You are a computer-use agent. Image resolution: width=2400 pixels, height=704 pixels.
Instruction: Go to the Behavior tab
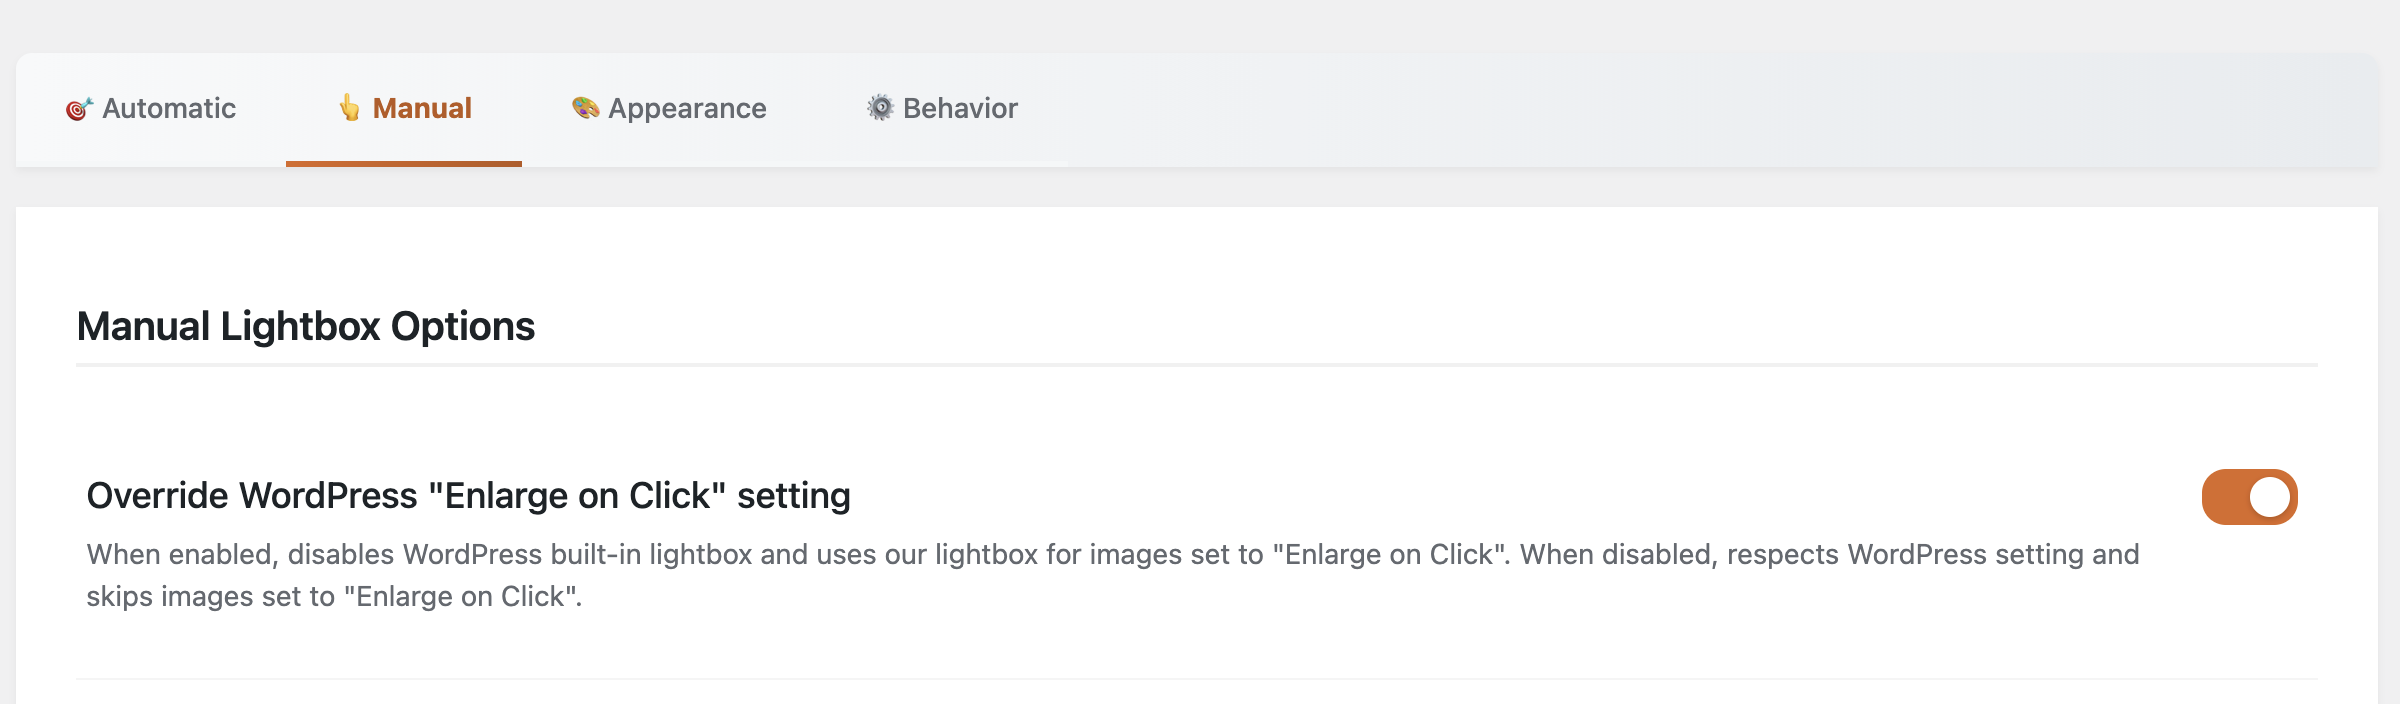point(960,109)
